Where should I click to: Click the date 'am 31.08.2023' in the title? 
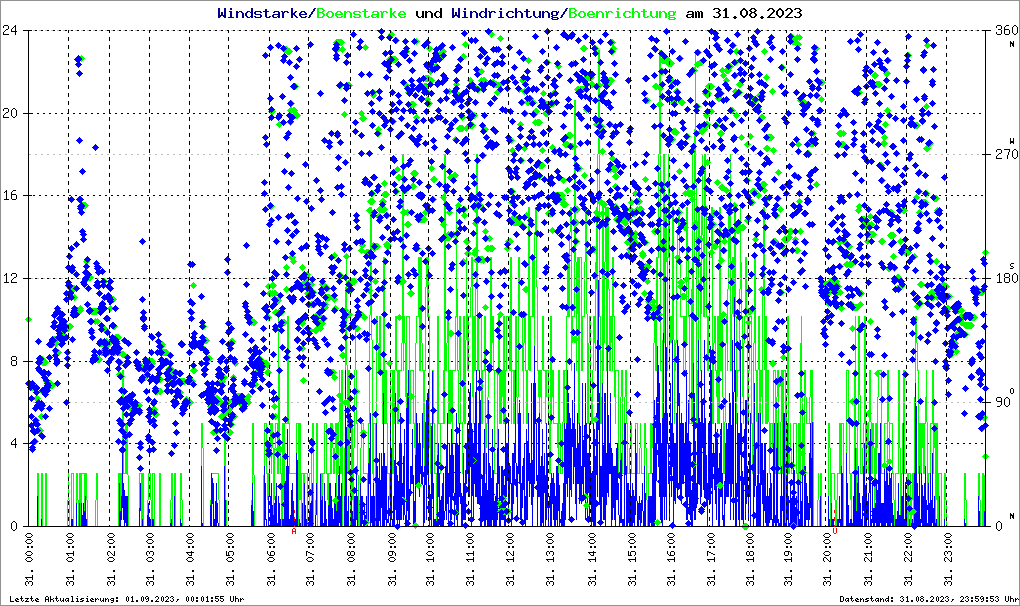[743, 13]
